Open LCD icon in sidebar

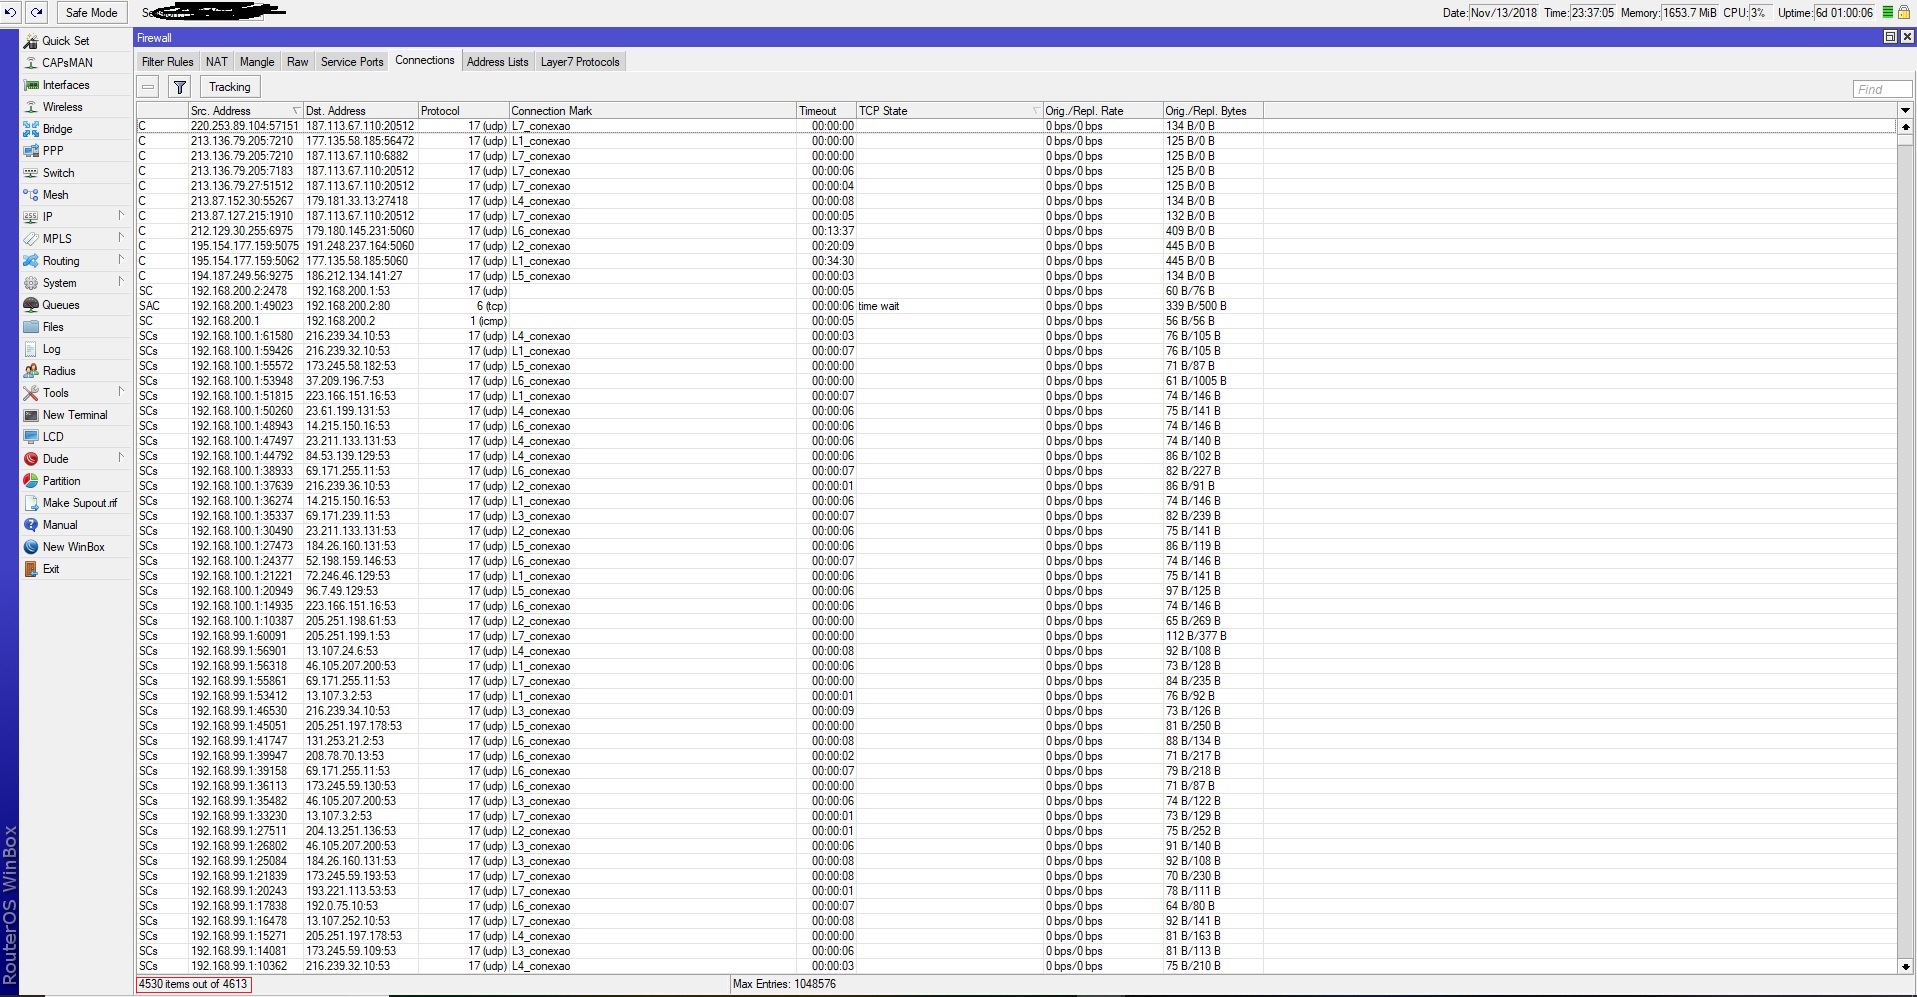(x=31, y=437)
